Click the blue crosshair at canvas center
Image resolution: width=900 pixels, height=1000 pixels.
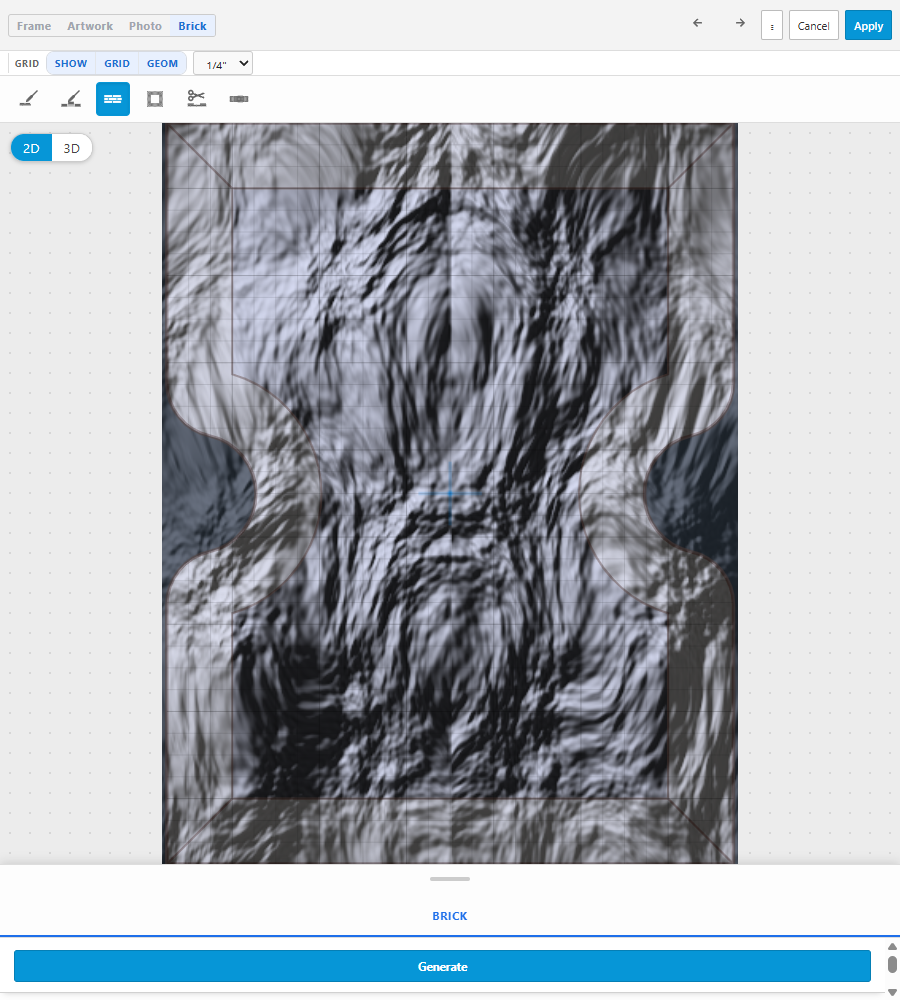pyautogui.click(x=450, y=493)
